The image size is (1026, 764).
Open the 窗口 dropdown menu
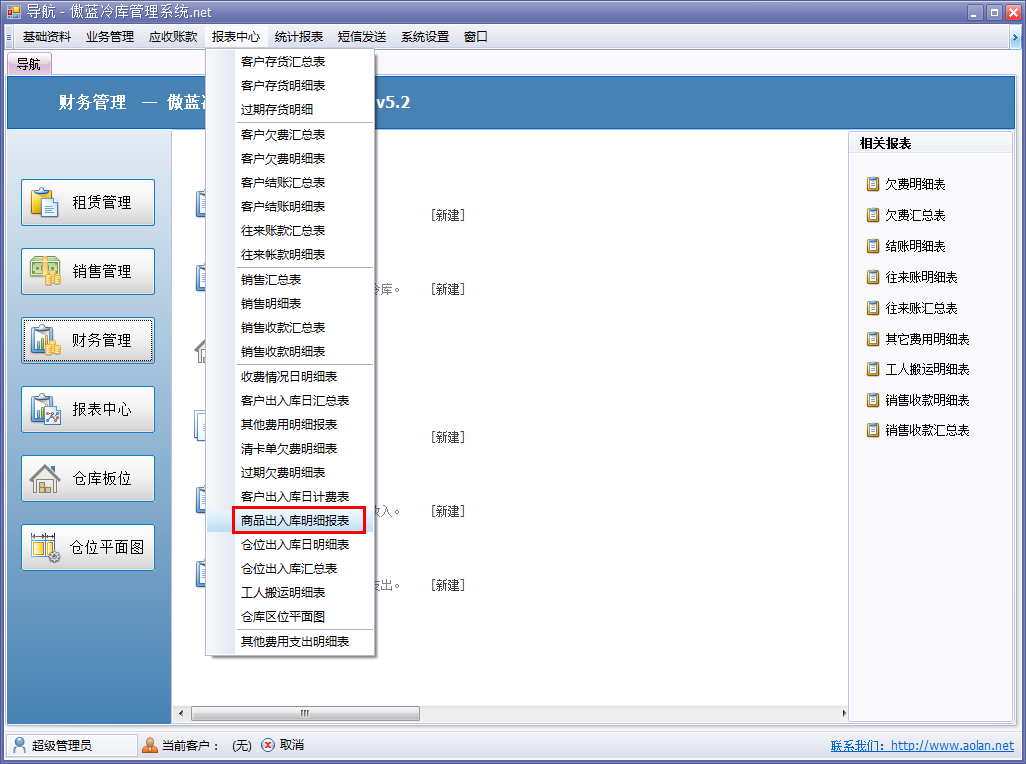point(475,35)
